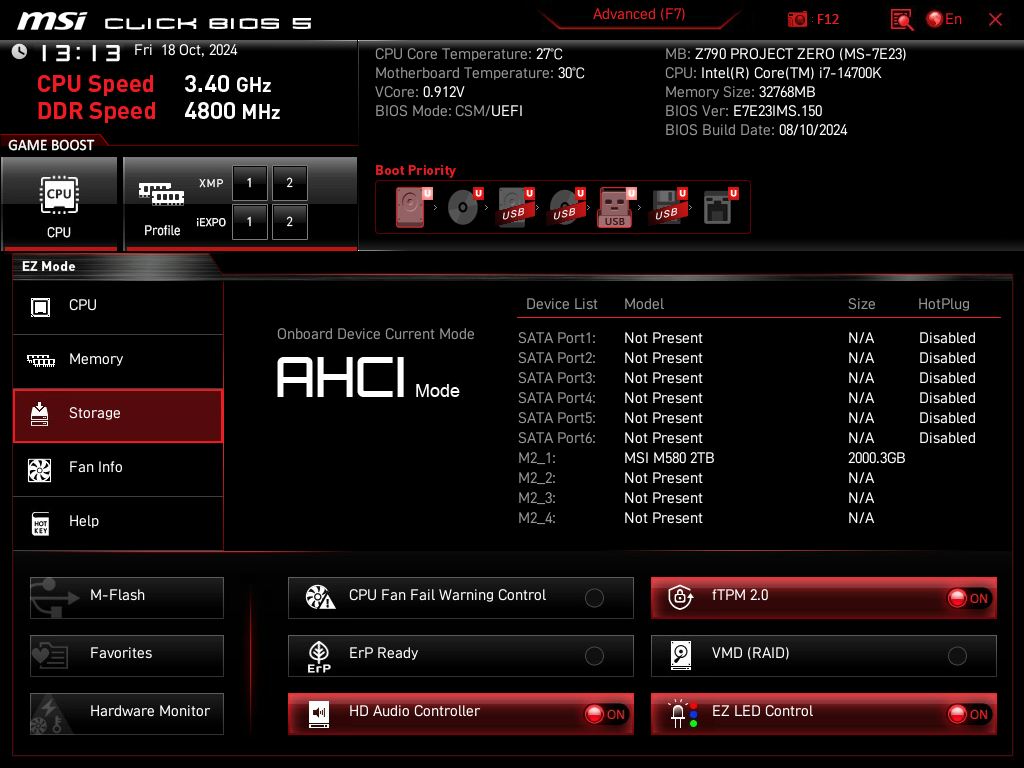
Task: Select the highlighted USB key boot icon
Action: (x=616, y=208)
